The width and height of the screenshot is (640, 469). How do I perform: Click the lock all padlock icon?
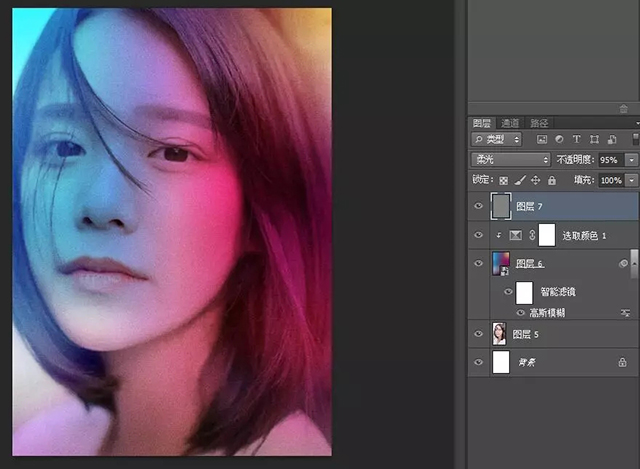[551, 180]
